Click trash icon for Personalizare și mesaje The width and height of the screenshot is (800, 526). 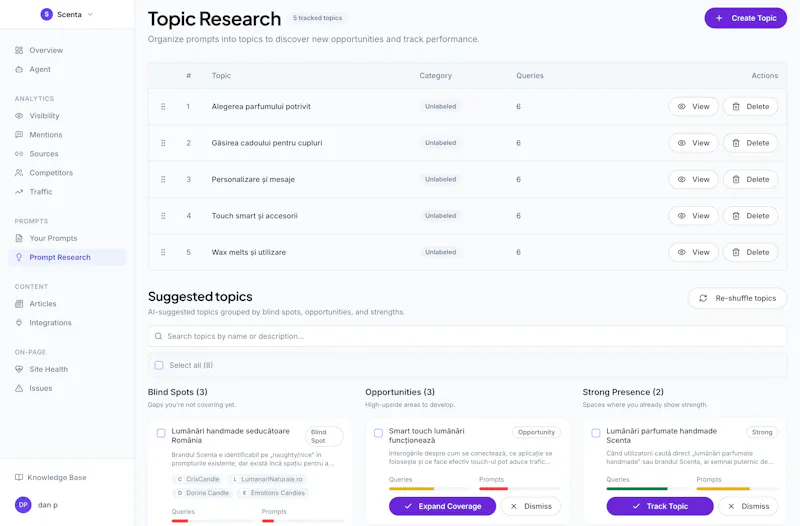coord(736,180)
